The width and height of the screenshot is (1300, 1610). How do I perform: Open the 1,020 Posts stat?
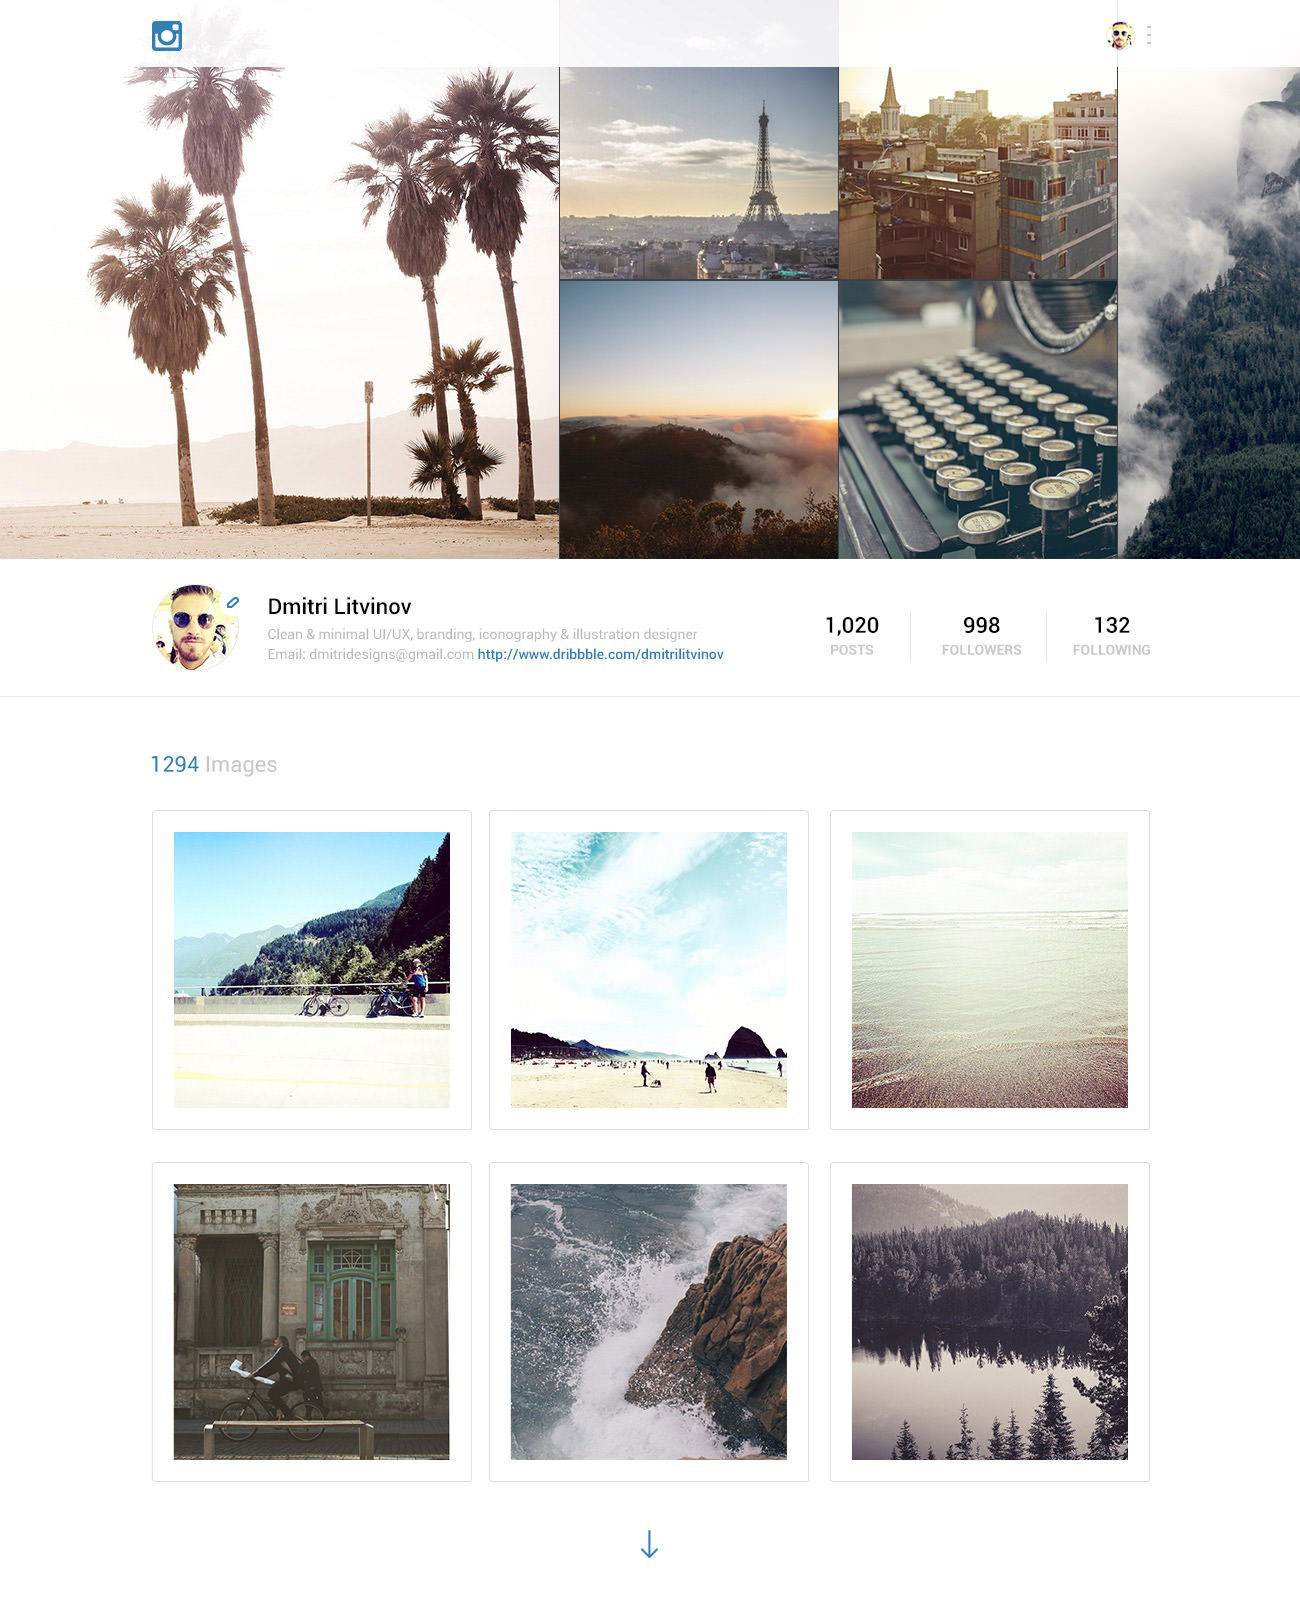point(852,636)
